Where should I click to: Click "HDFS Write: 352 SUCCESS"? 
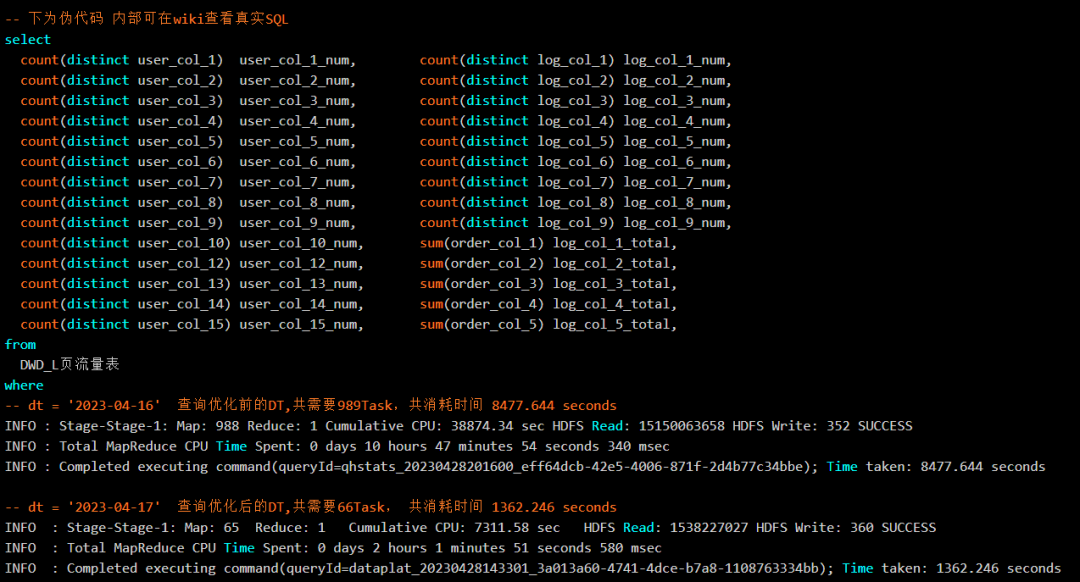822,426
